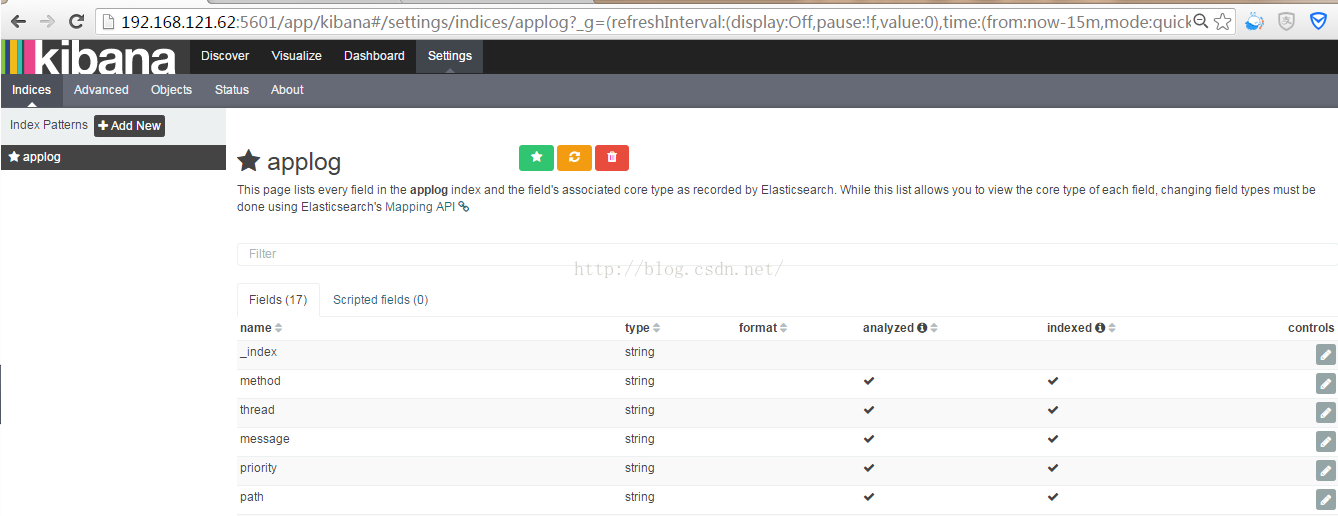Edit the method field with the pencil icon
This screenshot has width=1338, height=516.
(1325, 383)
